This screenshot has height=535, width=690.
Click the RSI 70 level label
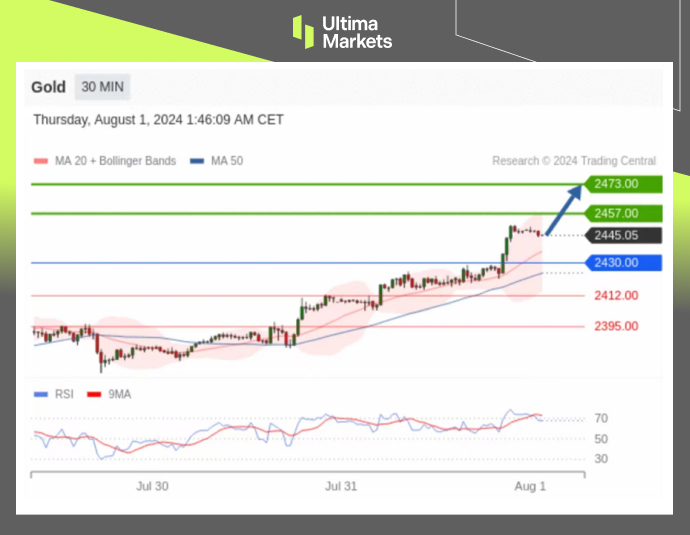click(601, 418)
